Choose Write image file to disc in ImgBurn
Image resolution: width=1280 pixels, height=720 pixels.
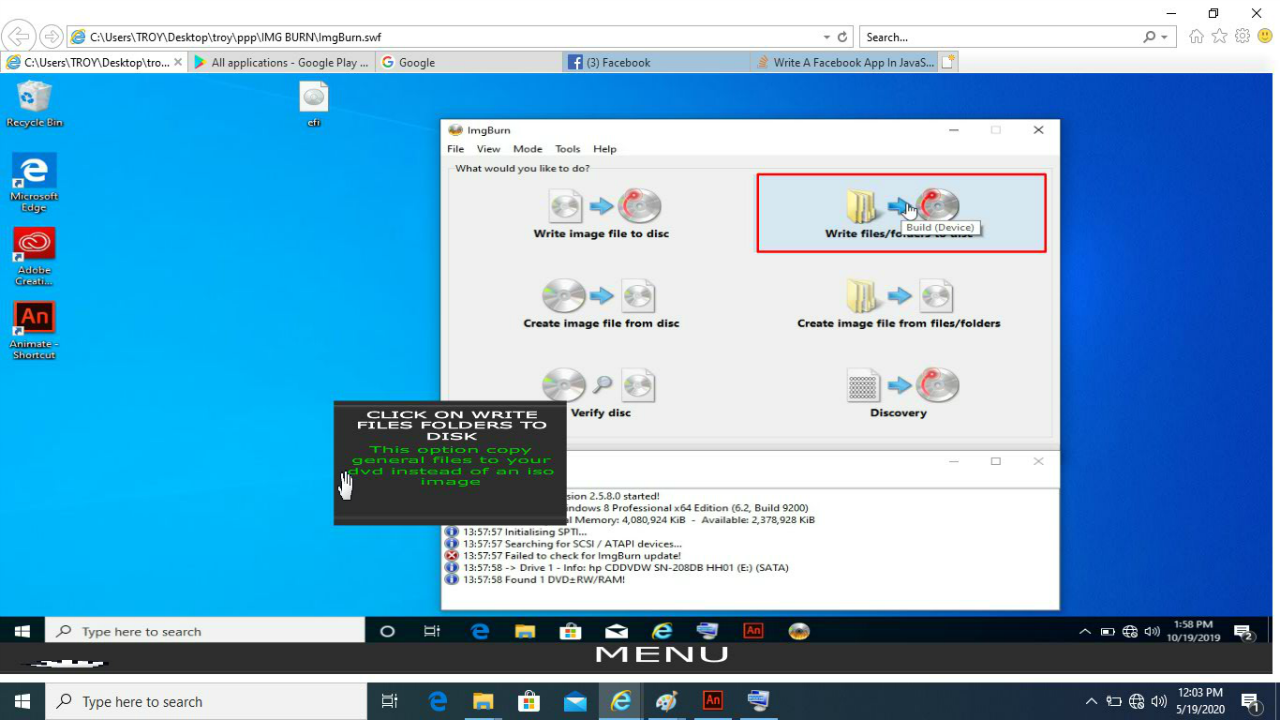601,213
